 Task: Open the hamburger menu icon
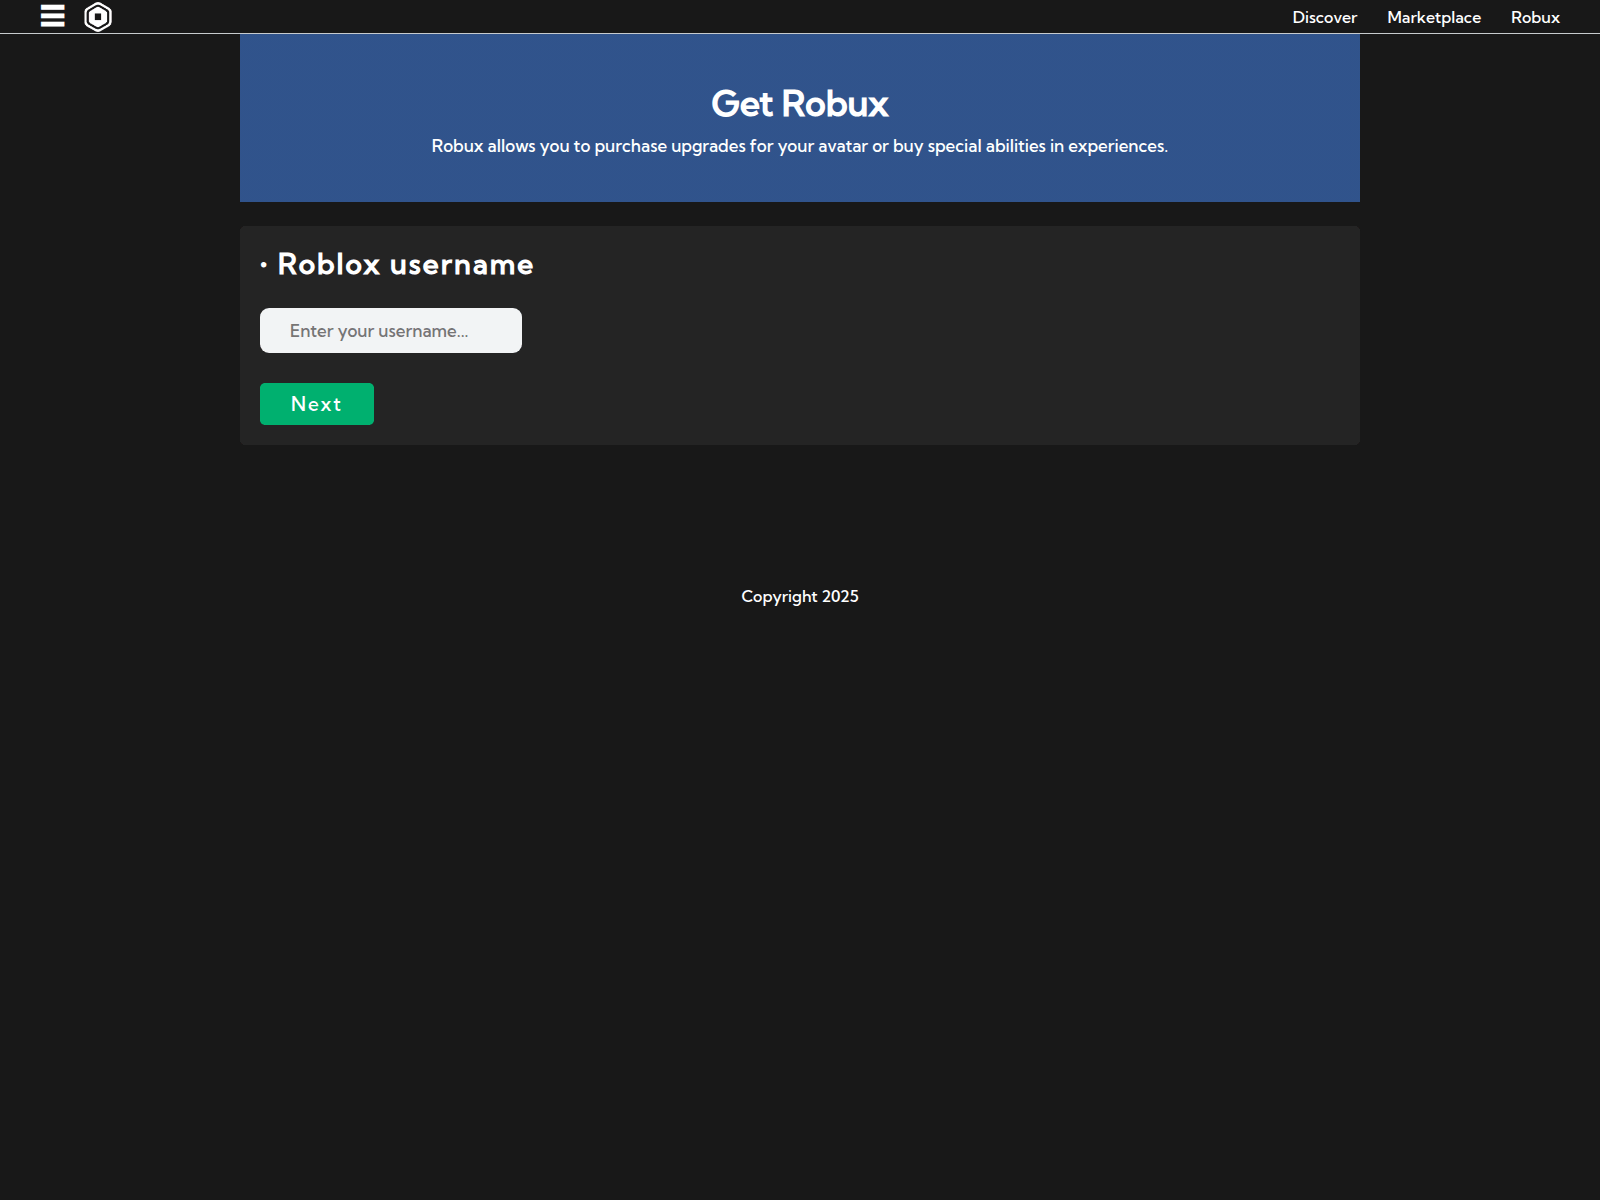tap(53, 16)
